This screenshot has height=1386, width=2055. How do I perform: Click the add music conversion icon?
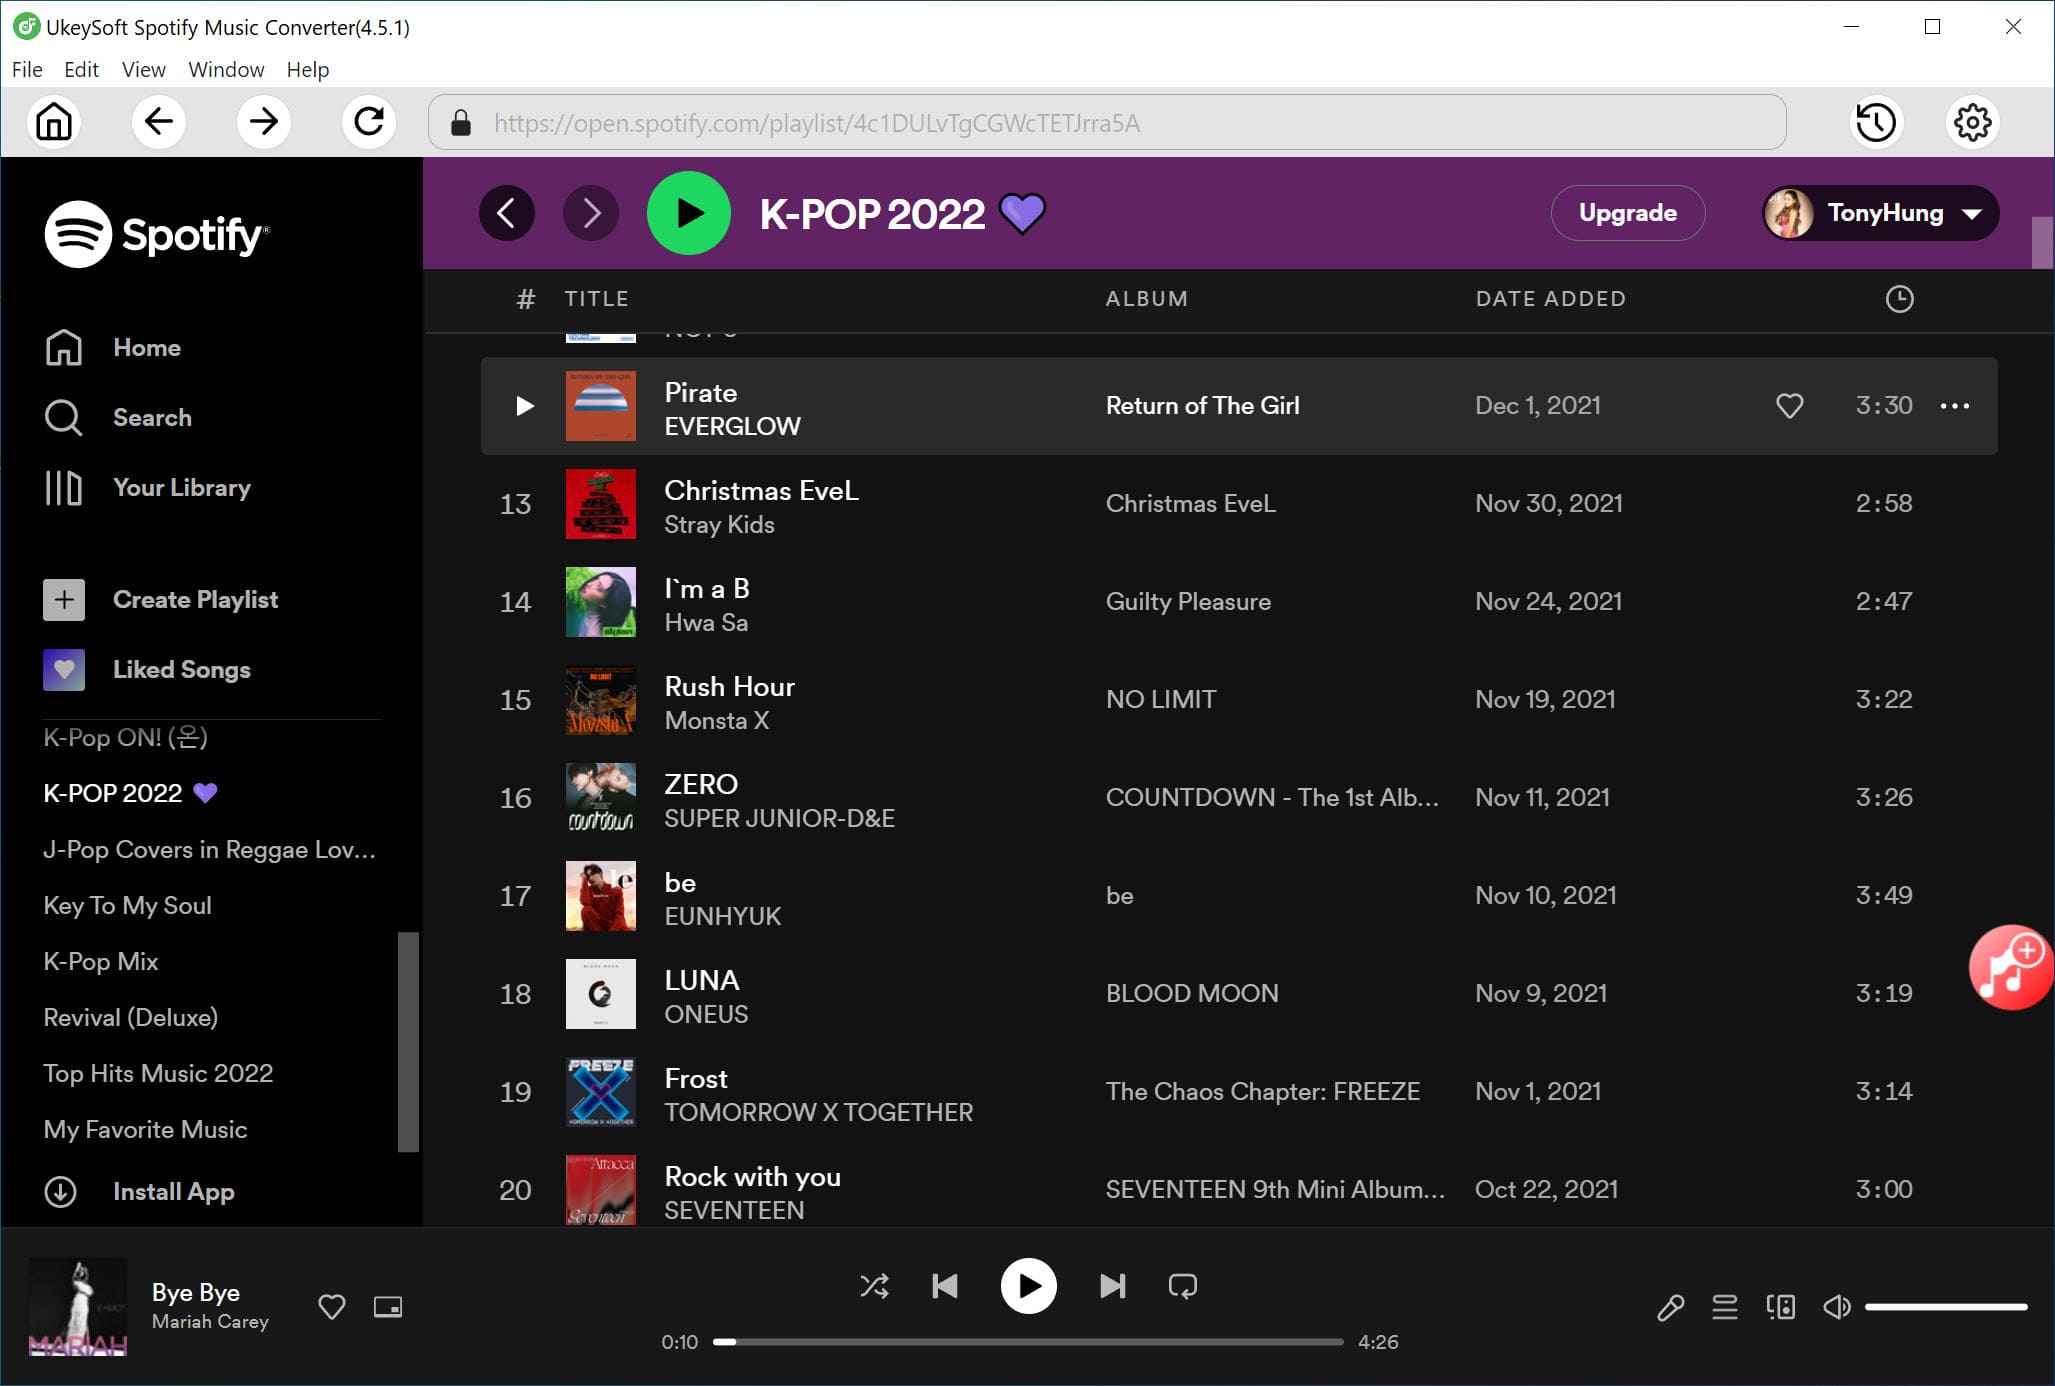point(2007,973)
